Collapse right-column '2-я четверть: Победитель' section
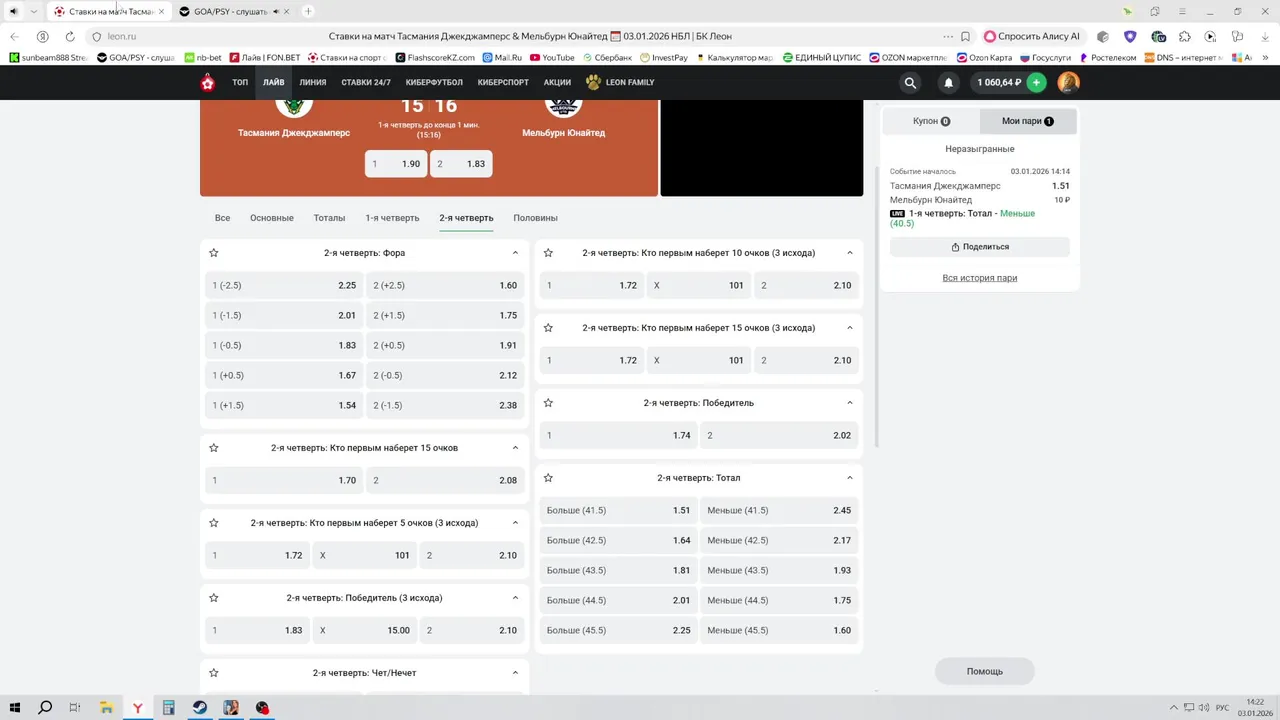Viewport: 1280px width, 720px height. (850, 403)
